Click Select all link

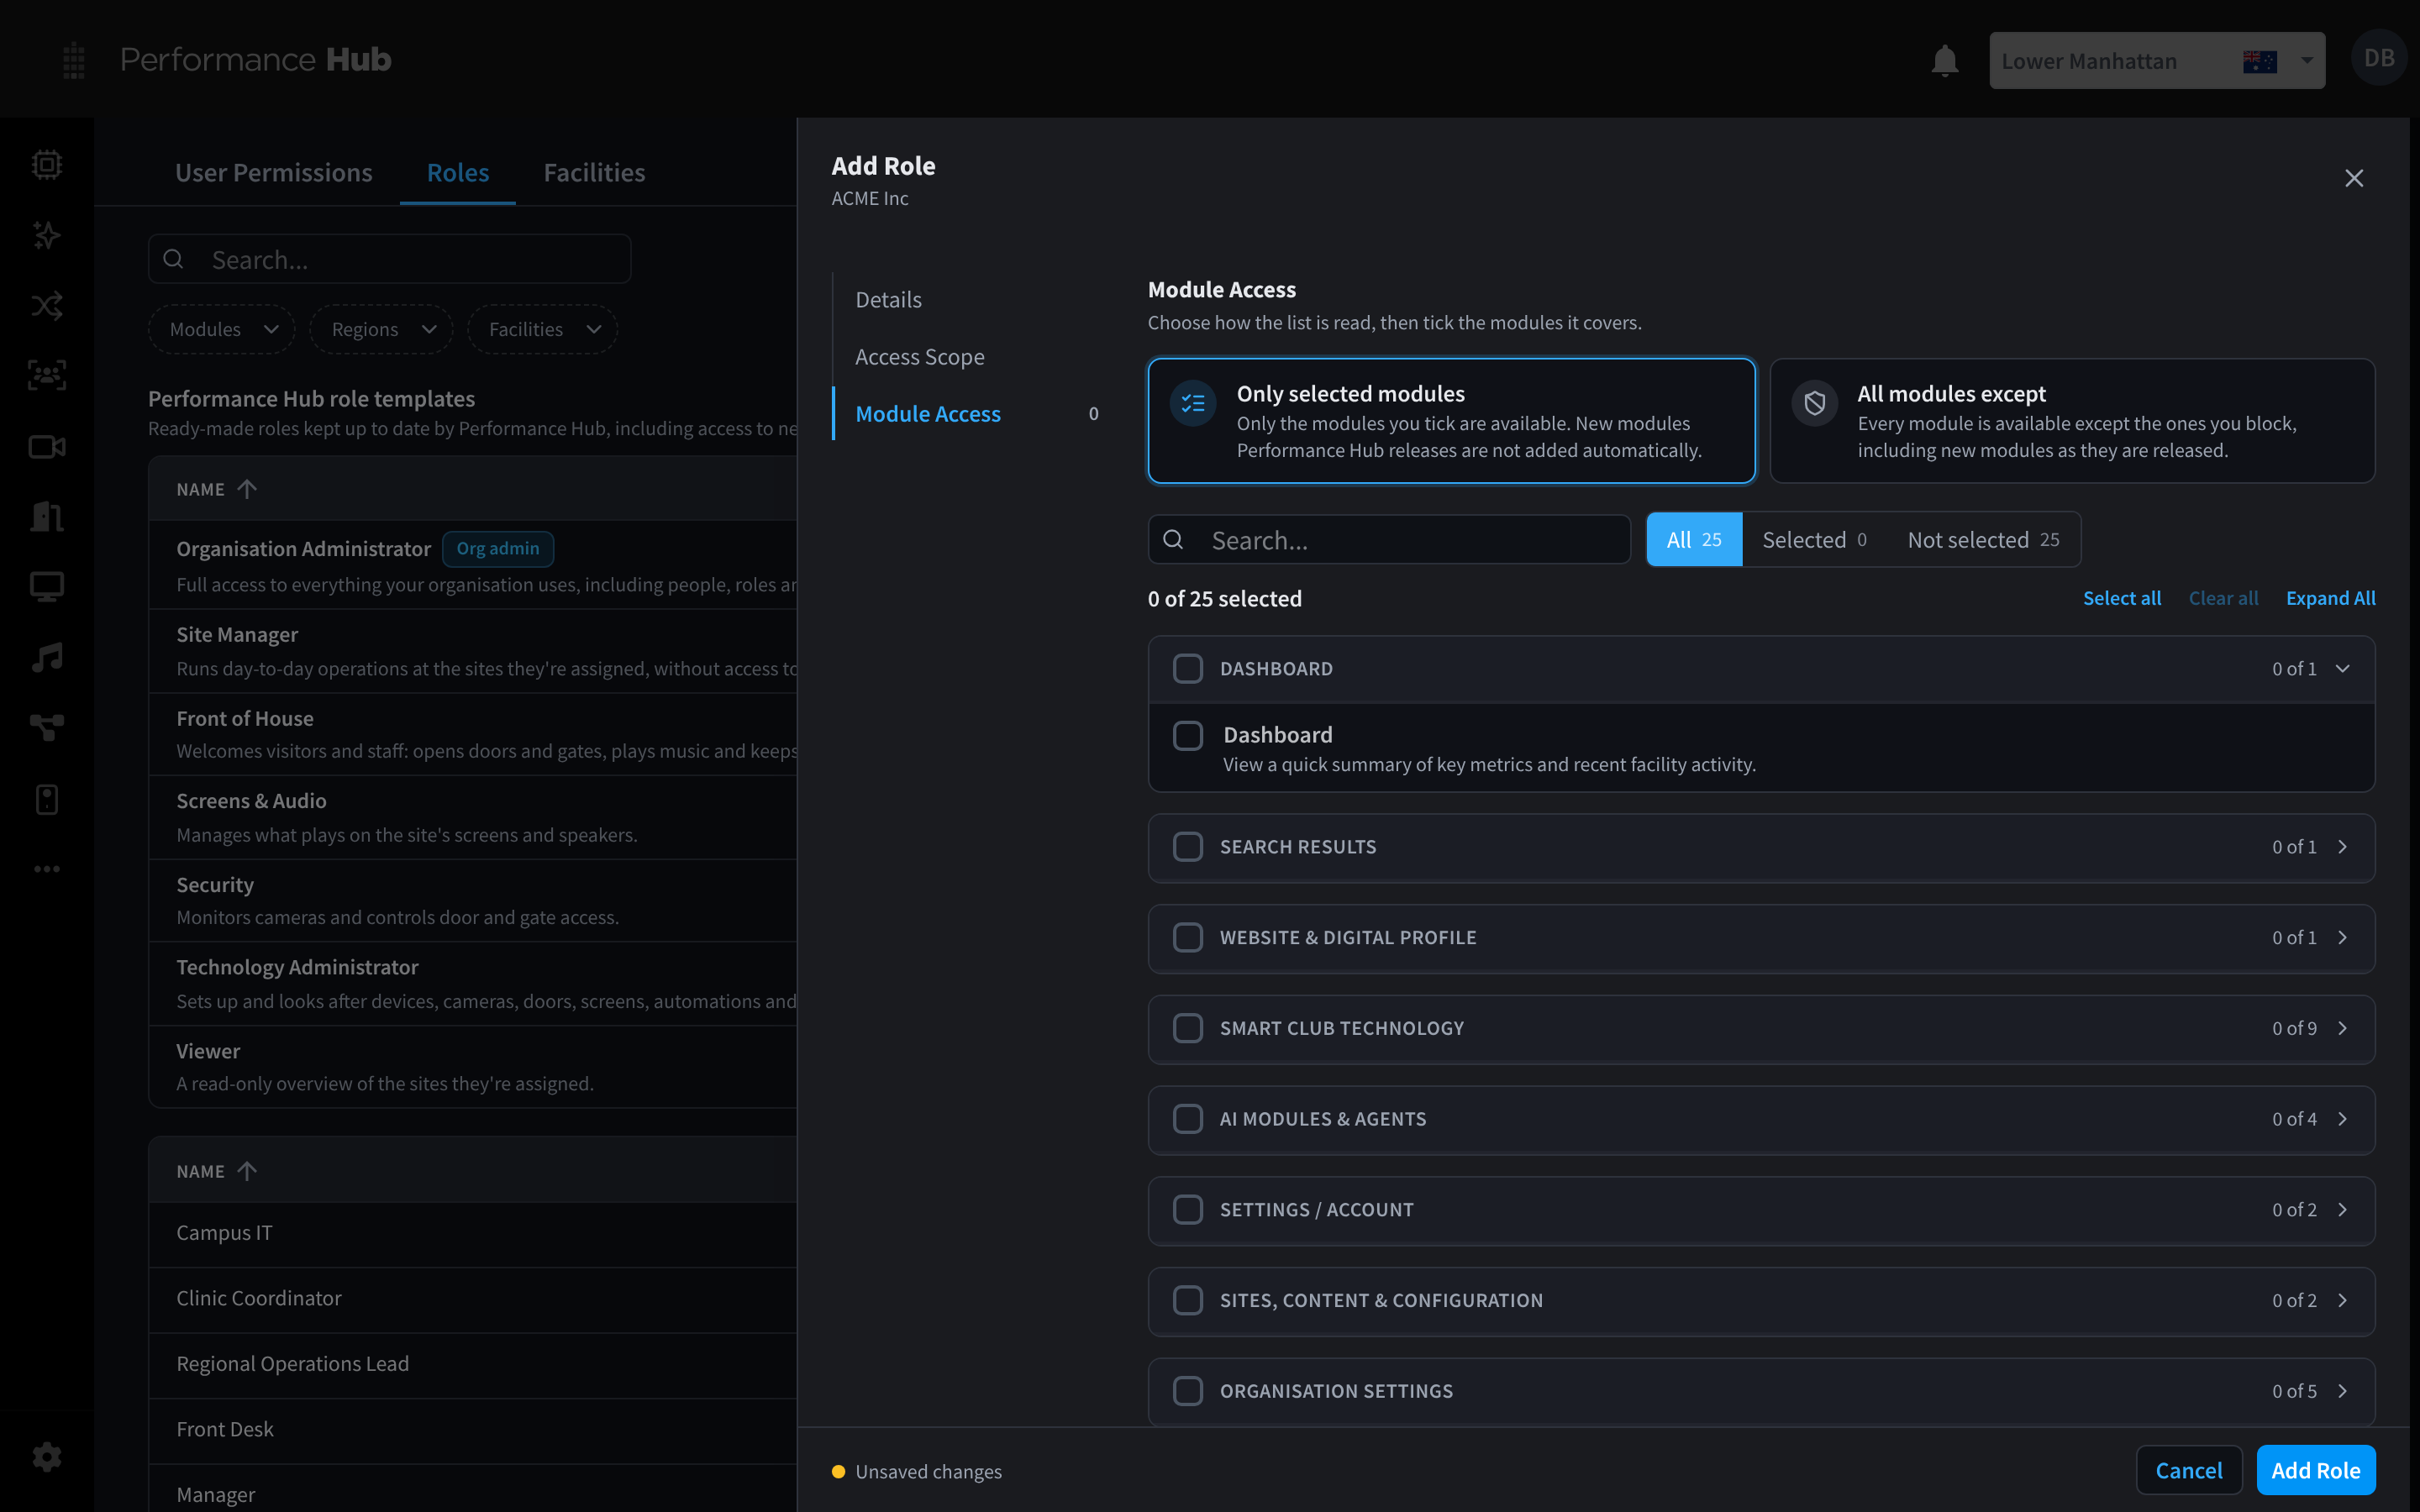coord(2122,598)
